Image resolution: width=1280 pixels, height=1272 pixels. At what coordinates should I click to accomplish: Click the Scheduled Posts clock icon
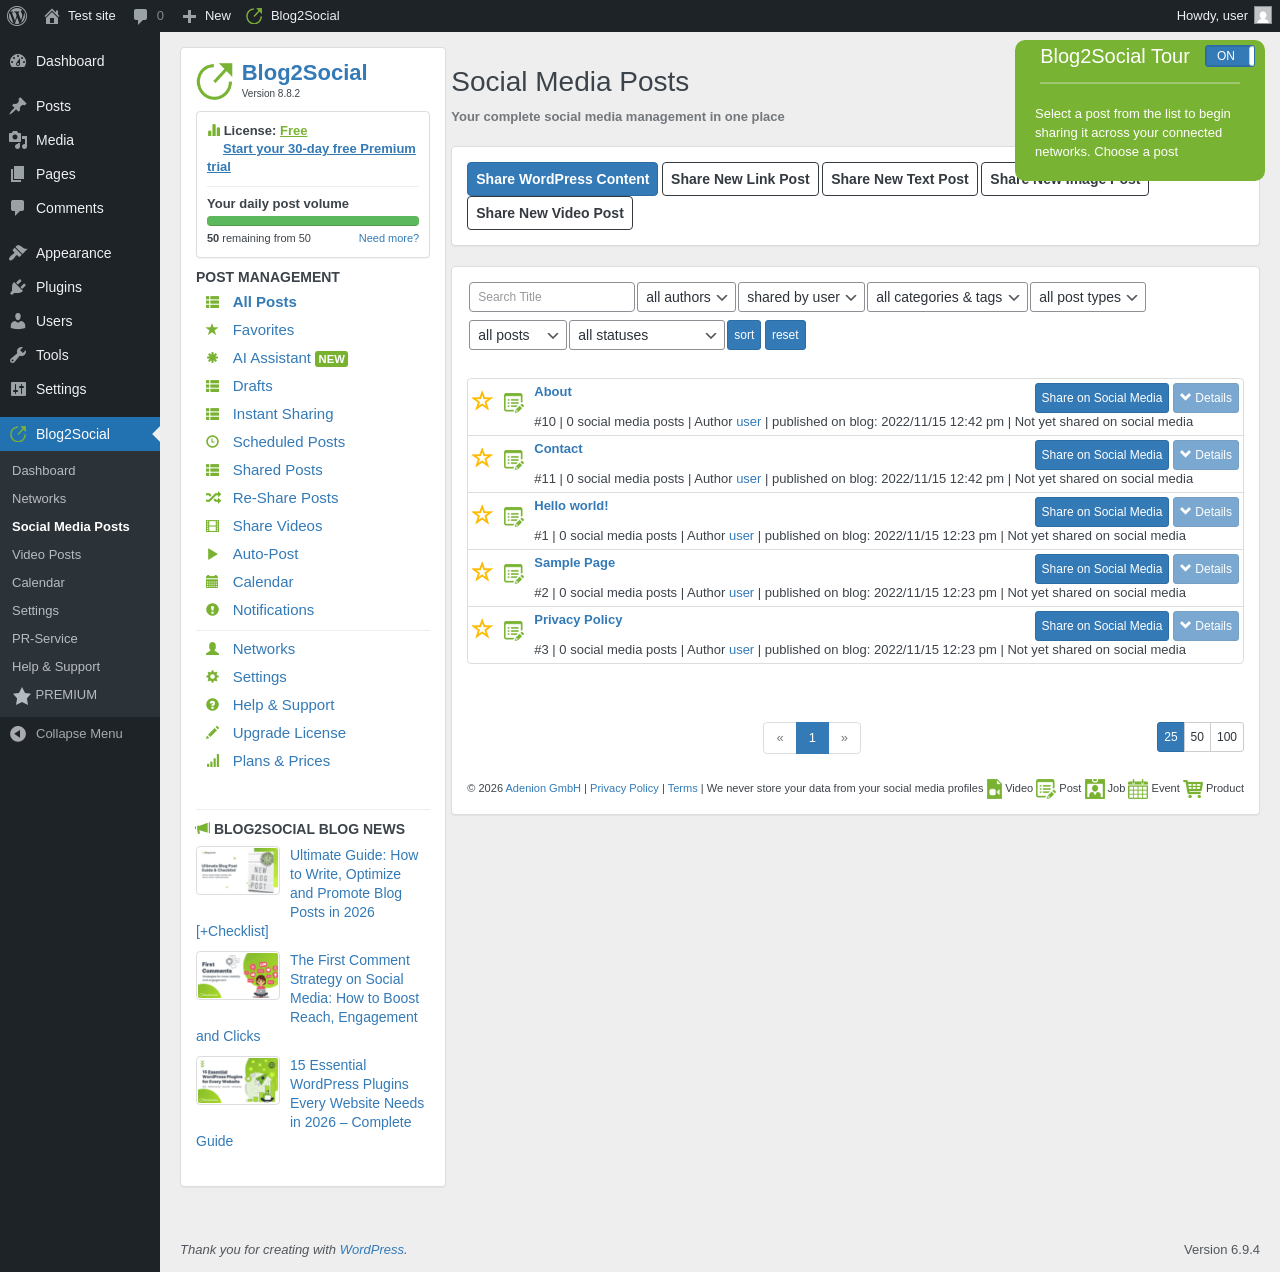coord(212,442)
